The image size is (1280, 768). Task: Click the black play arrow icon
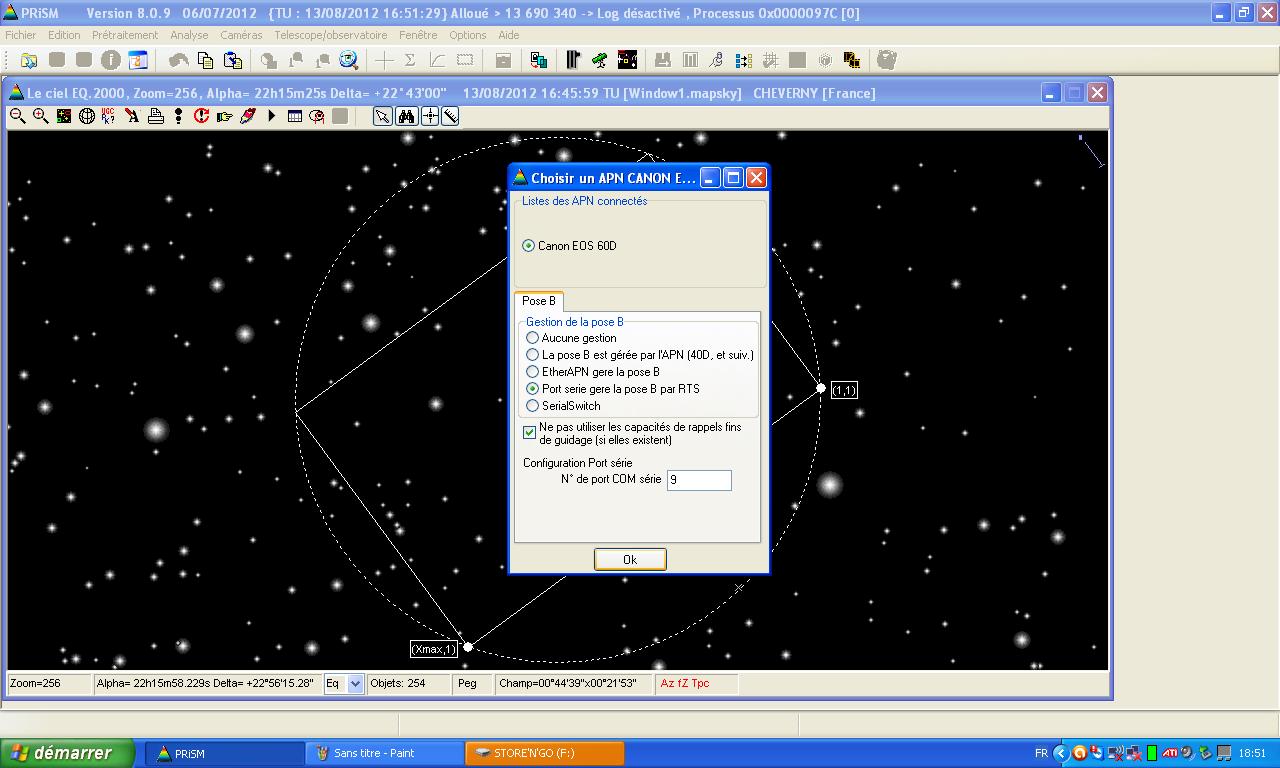click(x=271, y=116)
